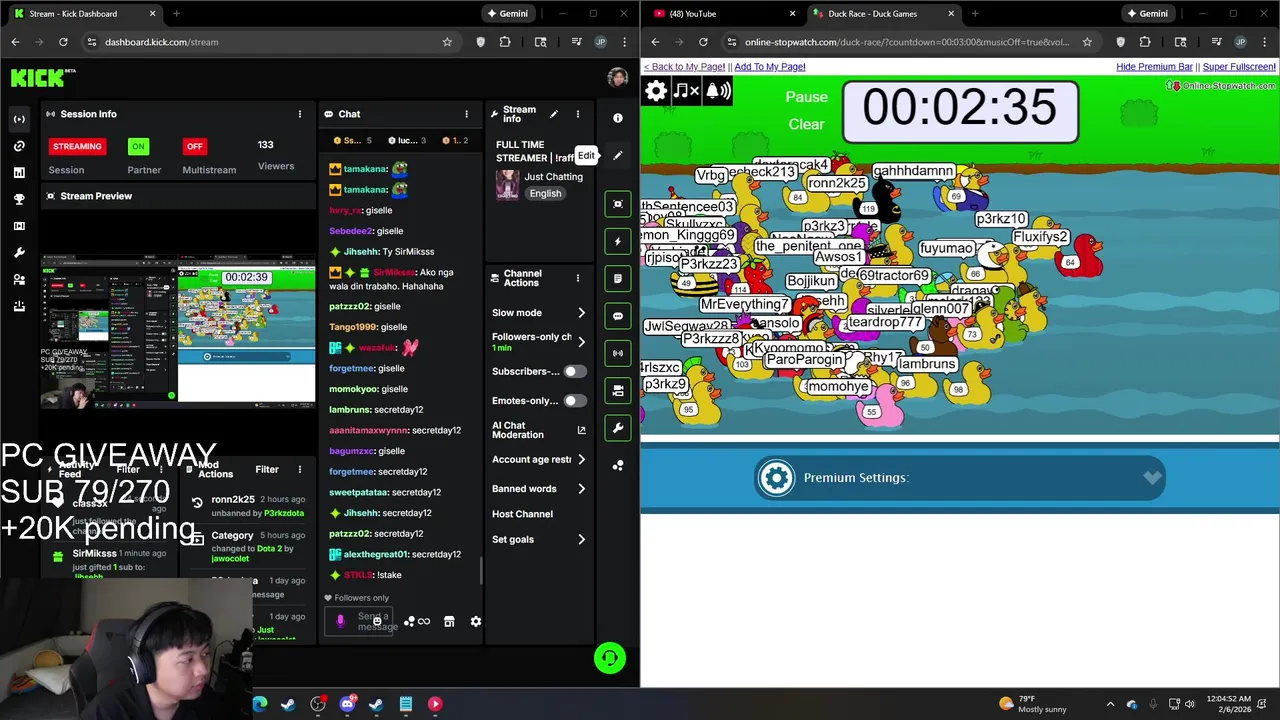Open the Kick profile avatar menu
This screenshot has height=720, width=1280.
coord(618,78)
